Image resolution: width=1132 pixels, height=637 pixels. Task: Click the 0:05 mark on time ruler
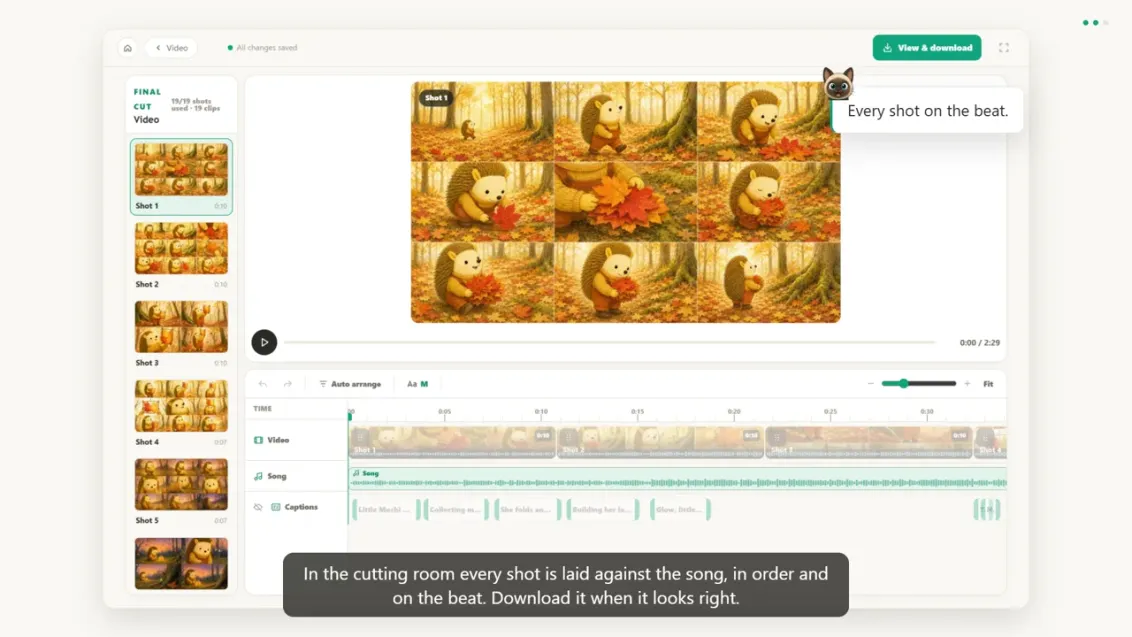pos(445,412)
